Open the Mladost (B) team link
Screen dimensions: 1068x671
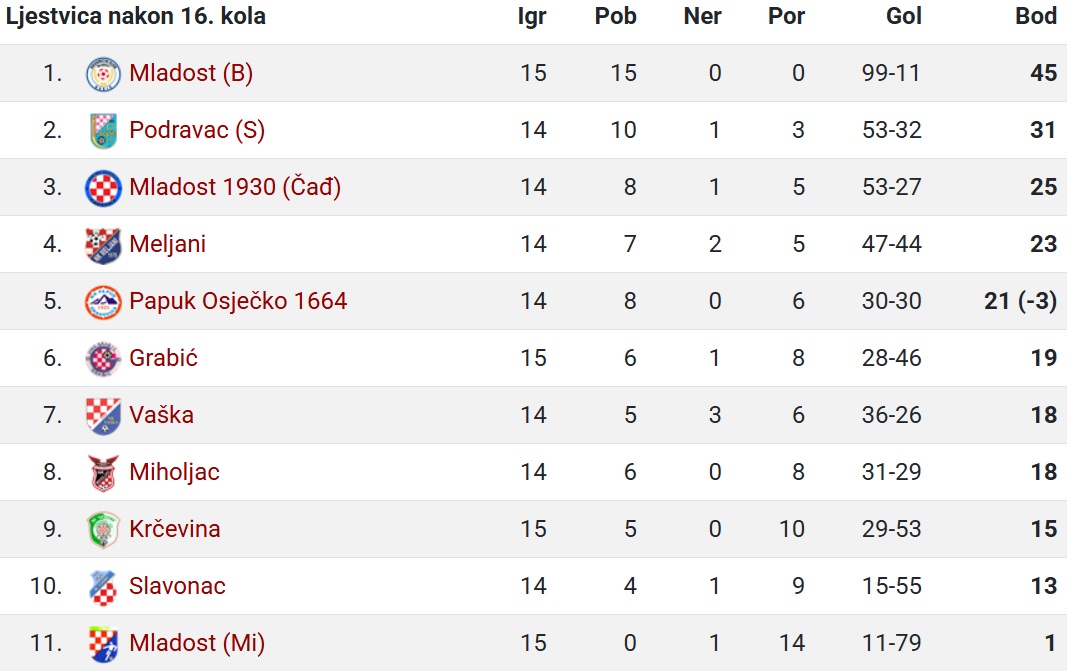coord(191,73)
